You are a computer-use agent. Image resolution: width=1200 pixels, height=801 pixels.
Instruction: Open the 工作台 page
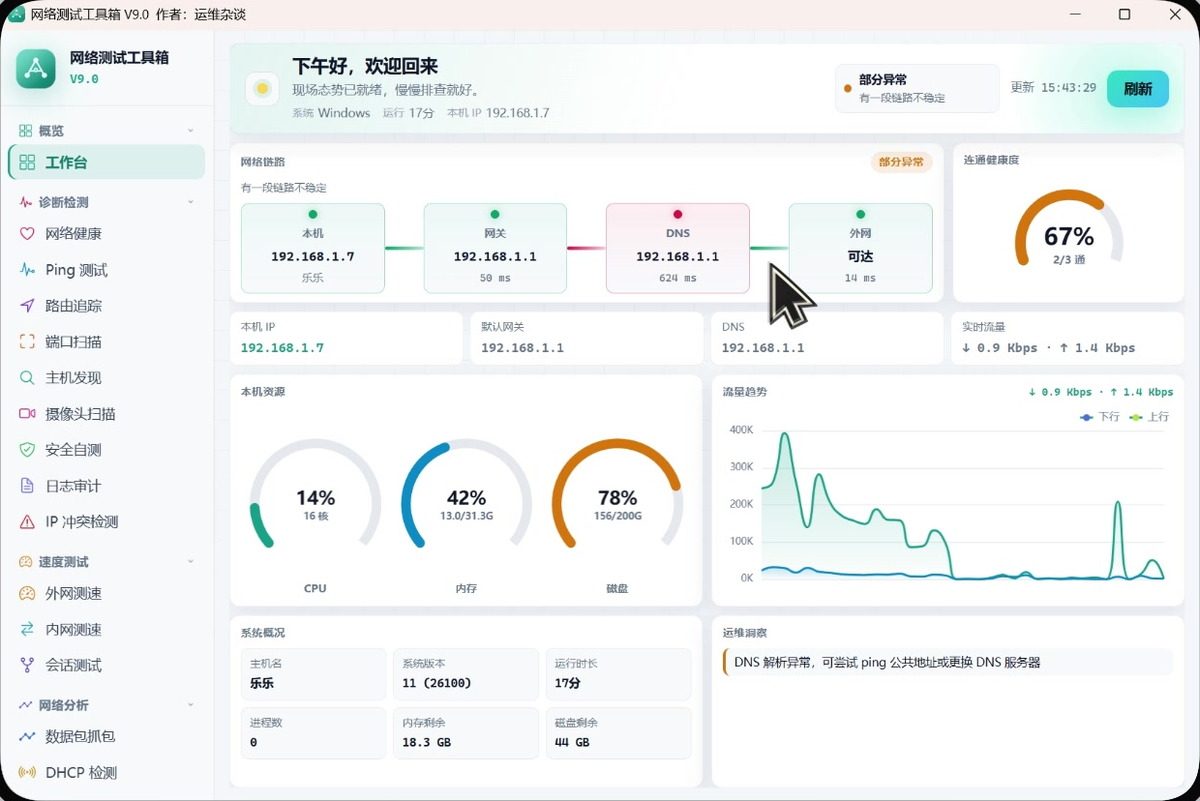(106, 162)
